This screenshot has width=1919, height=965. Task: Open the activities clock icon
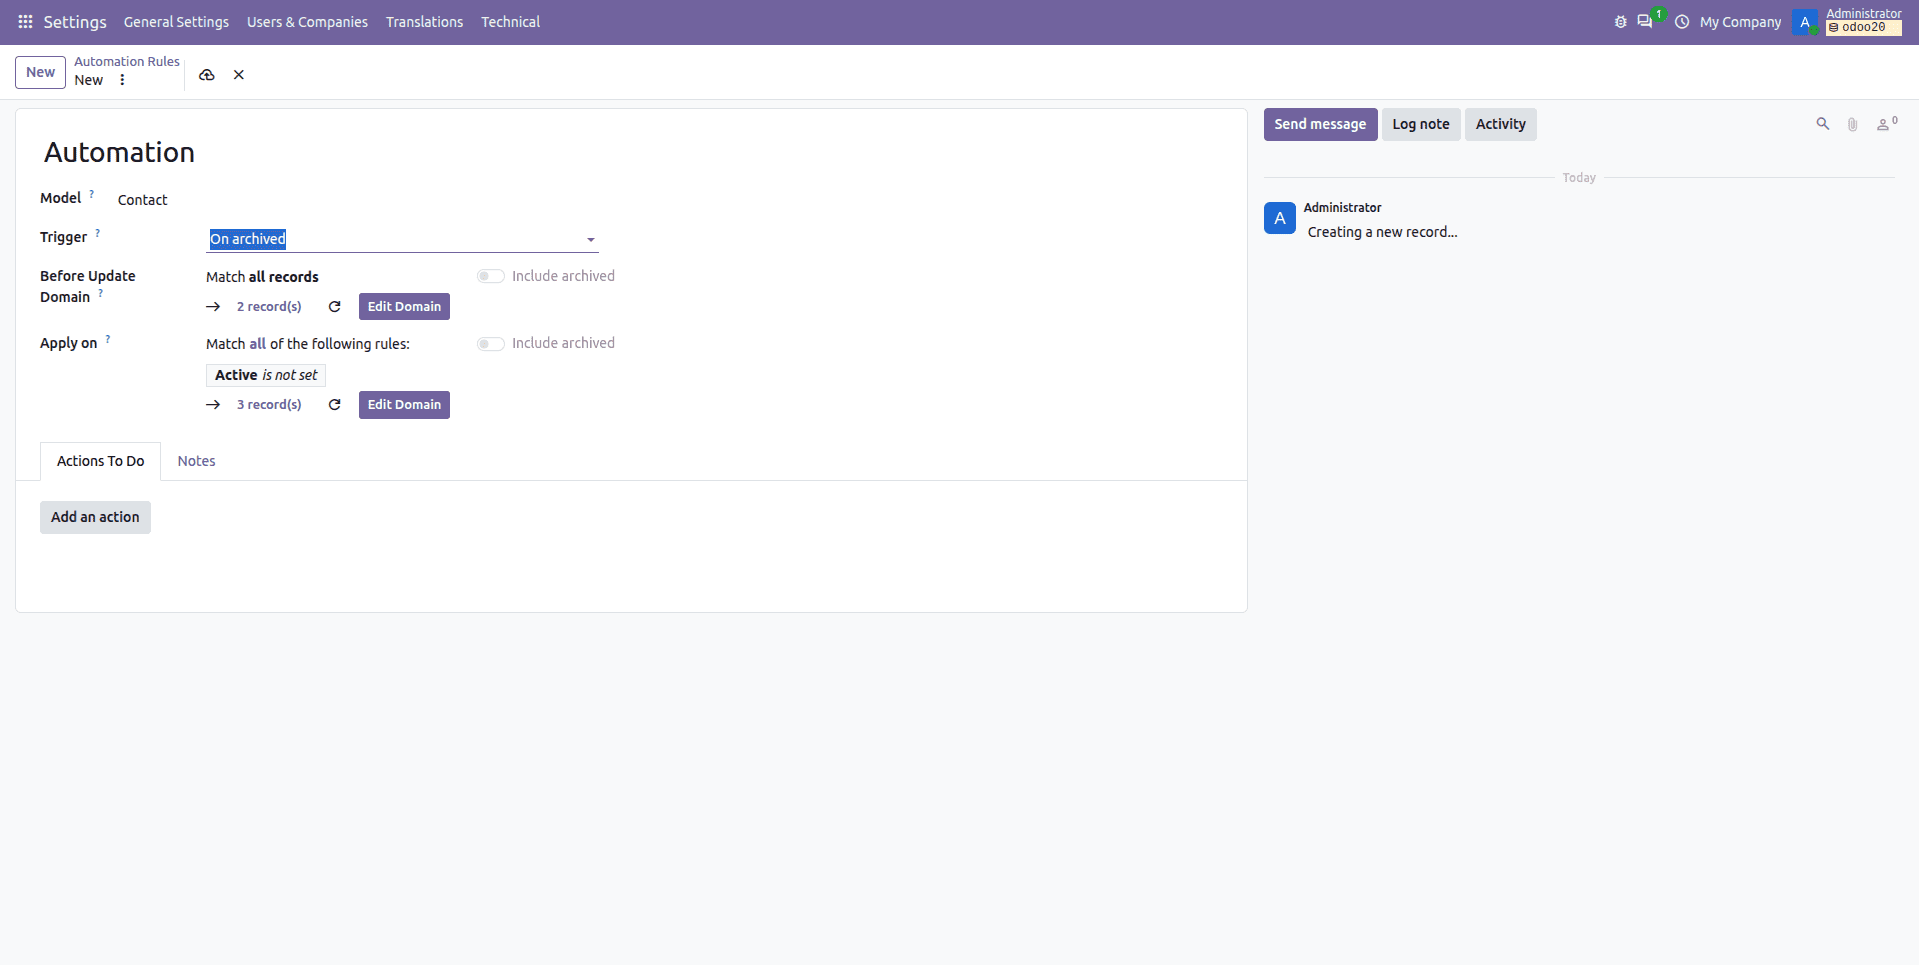pos(1682,22)
